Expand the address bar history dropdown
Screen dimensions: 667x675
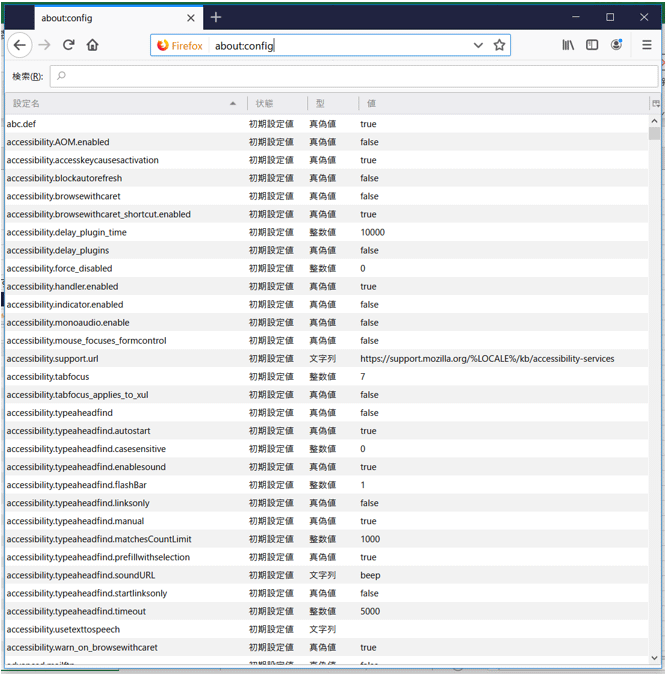[478, 45]
